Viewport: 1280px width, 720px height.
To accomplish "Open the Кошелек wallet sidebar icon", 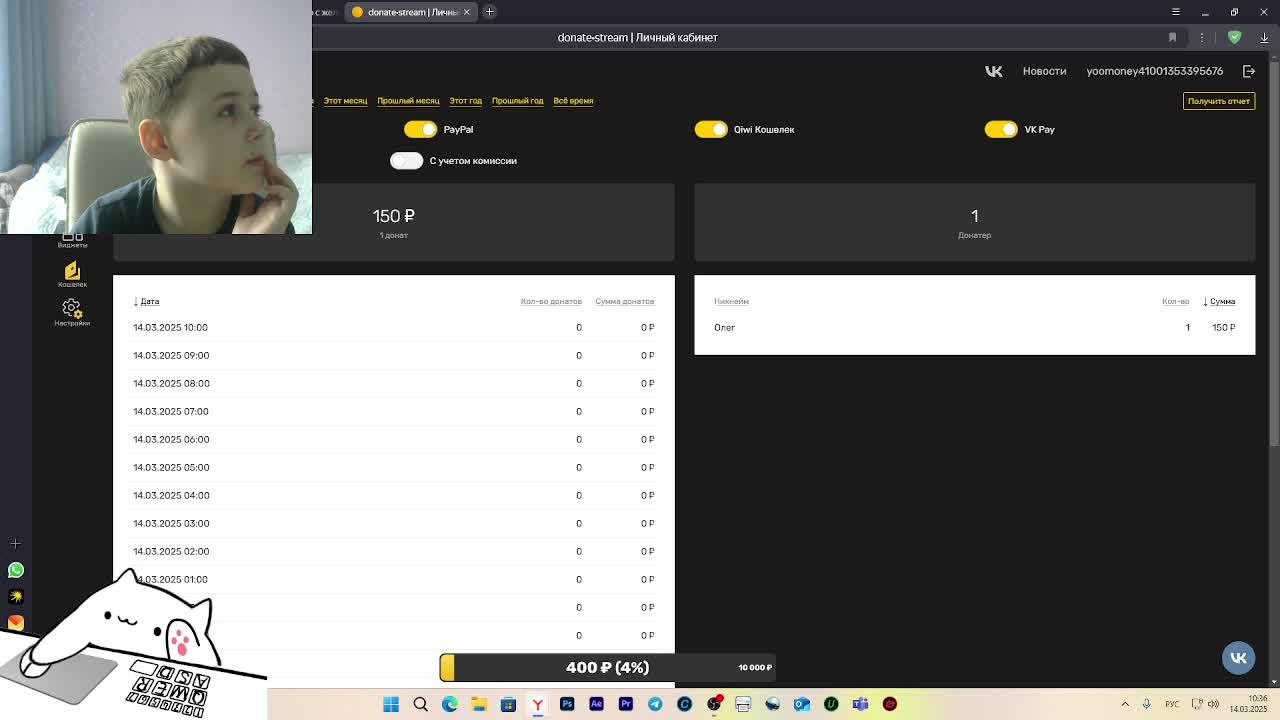I will click(72, 274).
